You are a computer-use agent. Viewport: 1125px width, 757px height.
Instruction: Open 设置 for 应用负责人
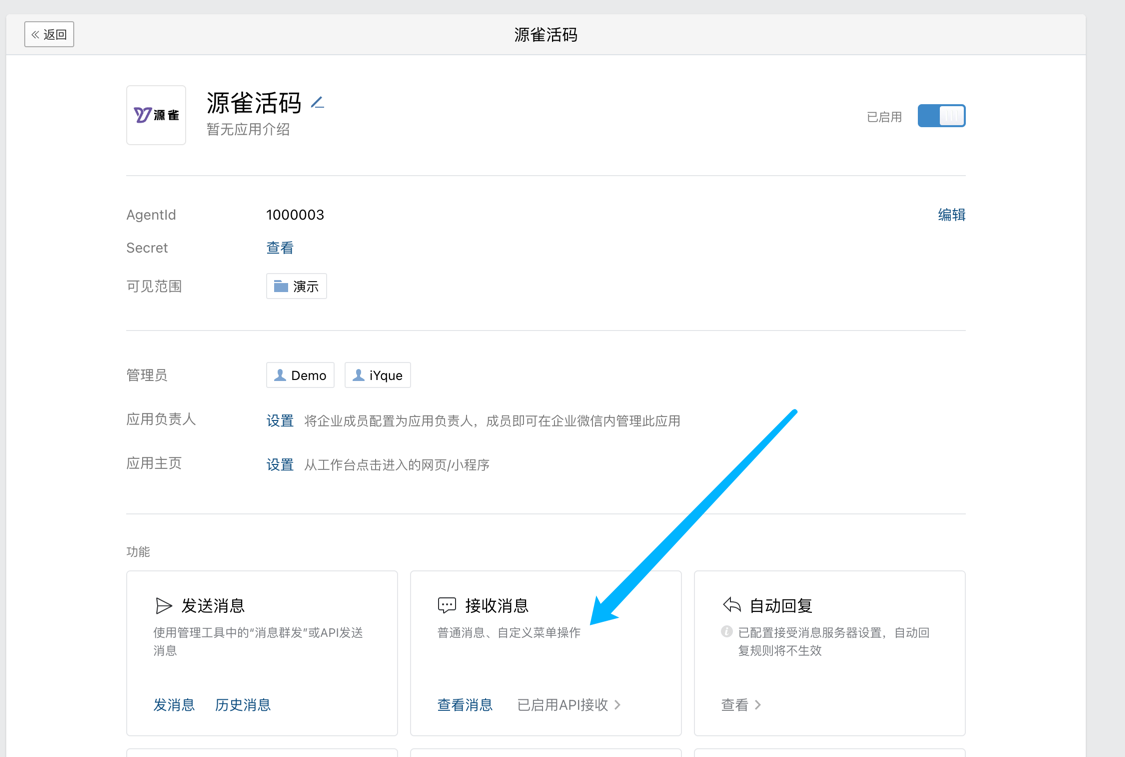[280, 421]
